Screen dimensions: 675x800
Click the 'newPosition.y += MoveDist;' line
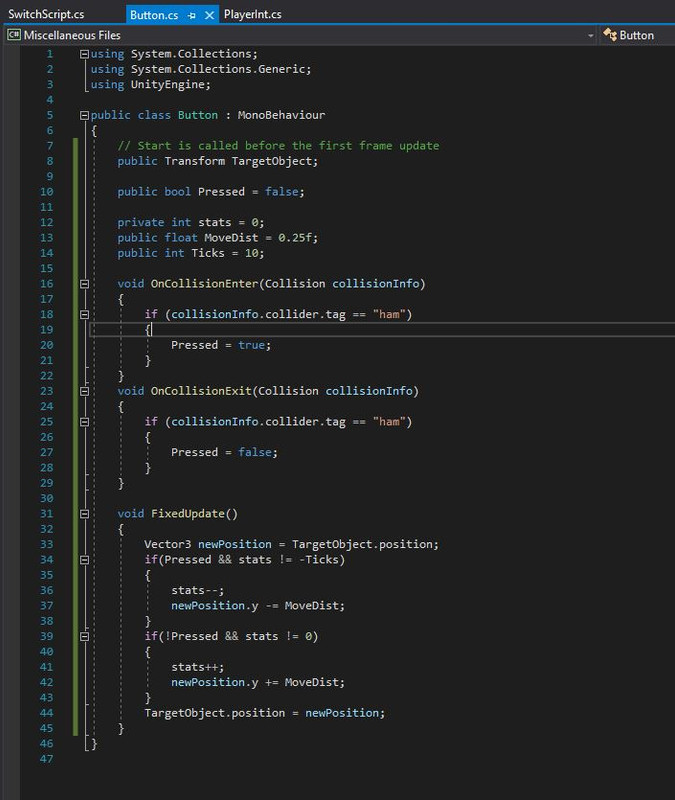click(258, 682)
